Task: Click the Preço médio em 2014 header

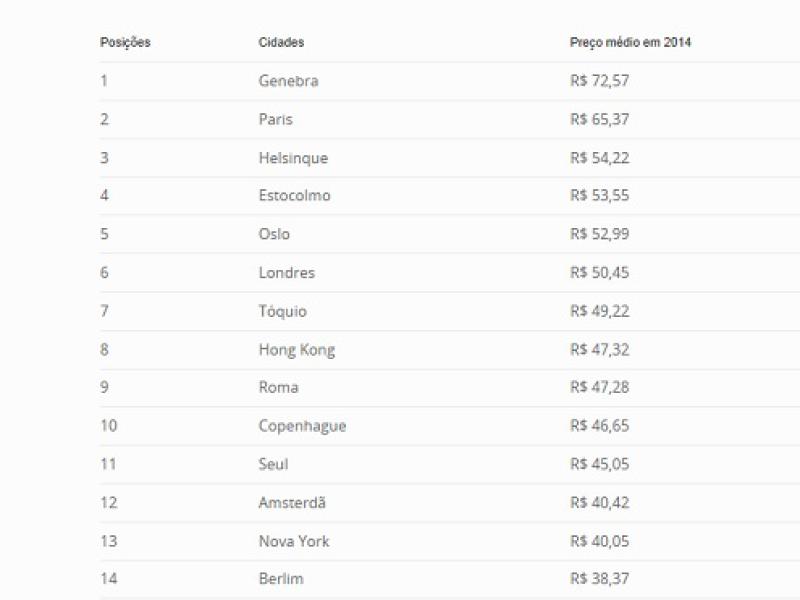Action: (x=630, y=43)
